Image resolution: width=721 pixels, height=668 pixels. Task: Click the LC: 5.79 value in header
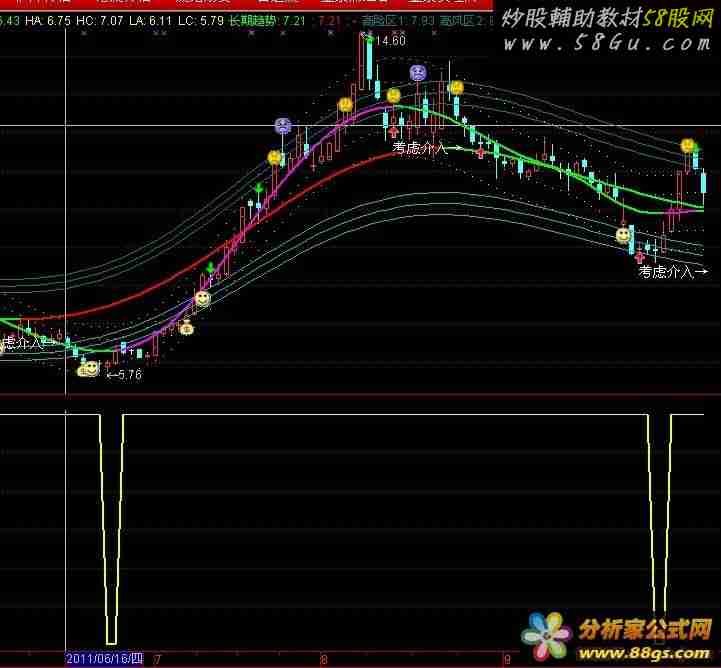pyautogui.click(x=201, y=21)
